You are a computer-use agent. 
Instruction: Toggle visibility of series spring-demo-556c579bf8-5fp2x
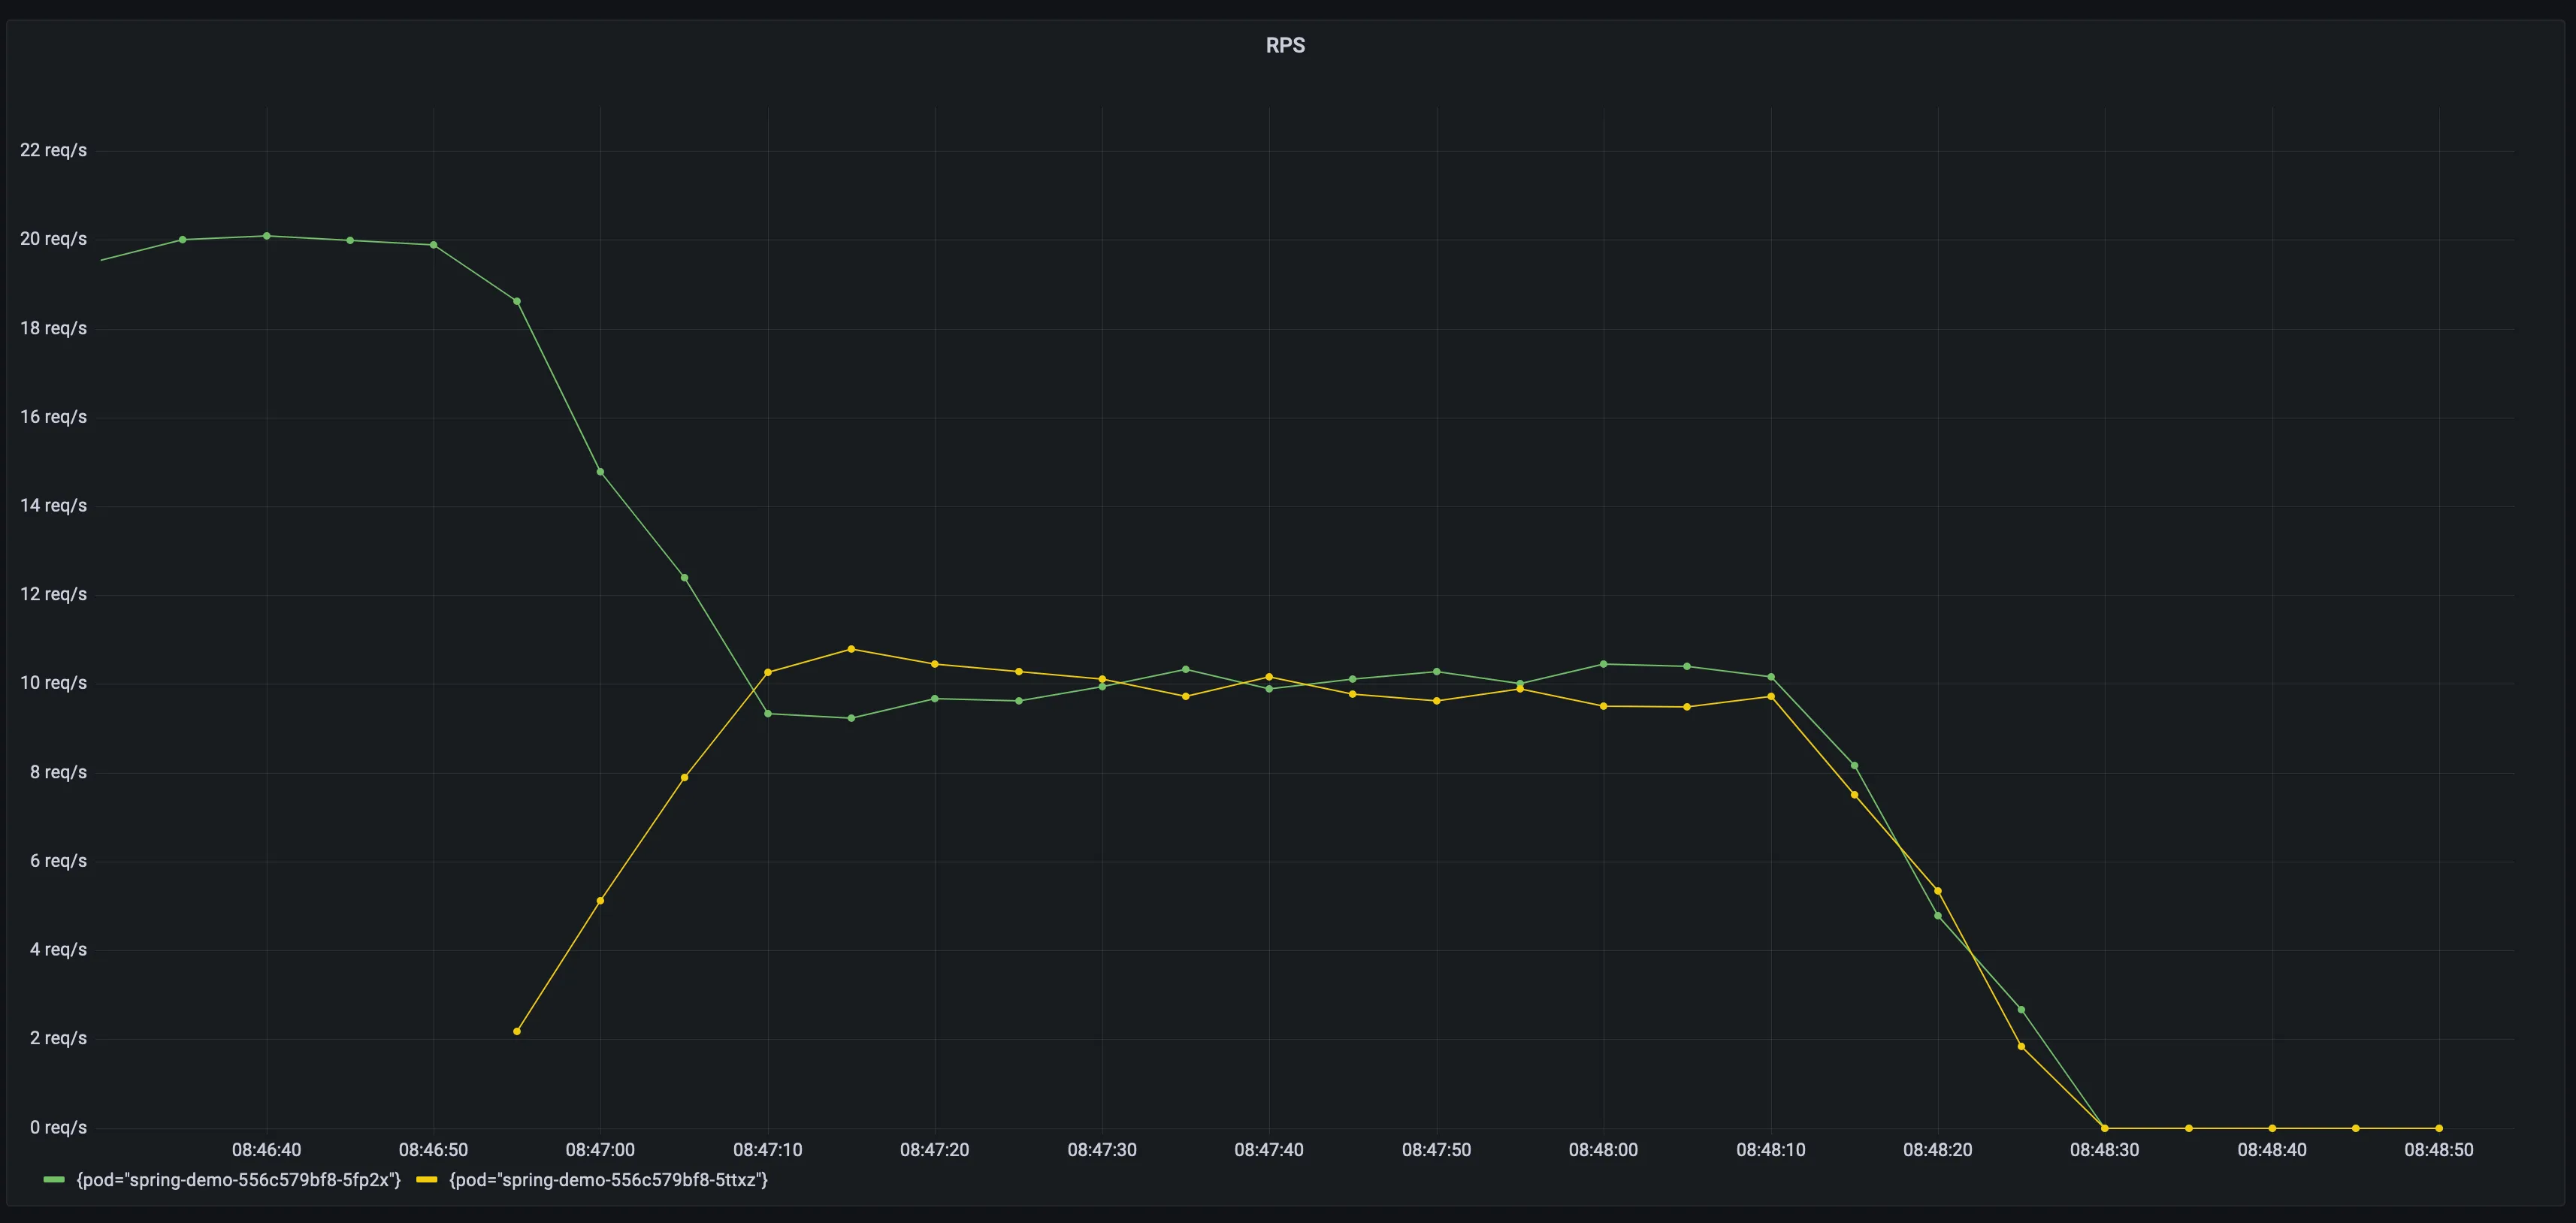237,1180
